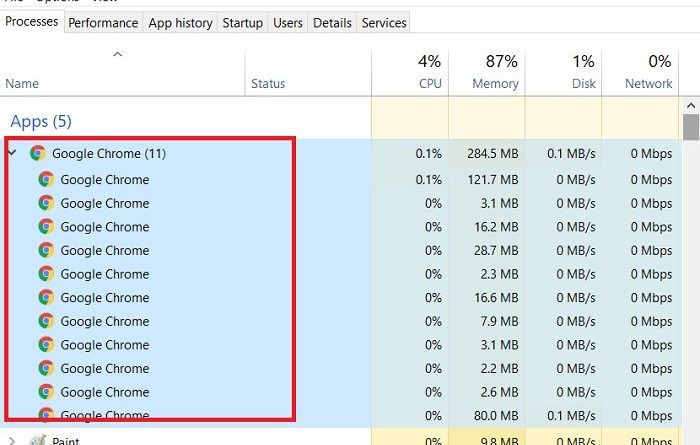Switch to the Processes tab
700x445 pixels.
[x=32, y=21]
